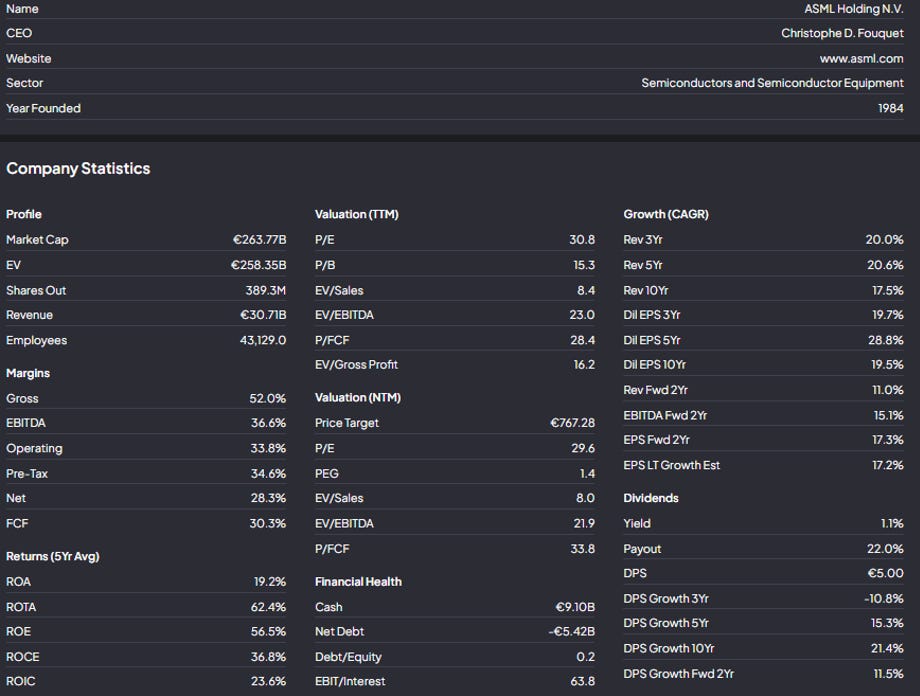The width and height of the screenshot is (920, 696).
Task: Click the Year Founded value 1984
Action: pyautogui.click(x=891, y=108)
